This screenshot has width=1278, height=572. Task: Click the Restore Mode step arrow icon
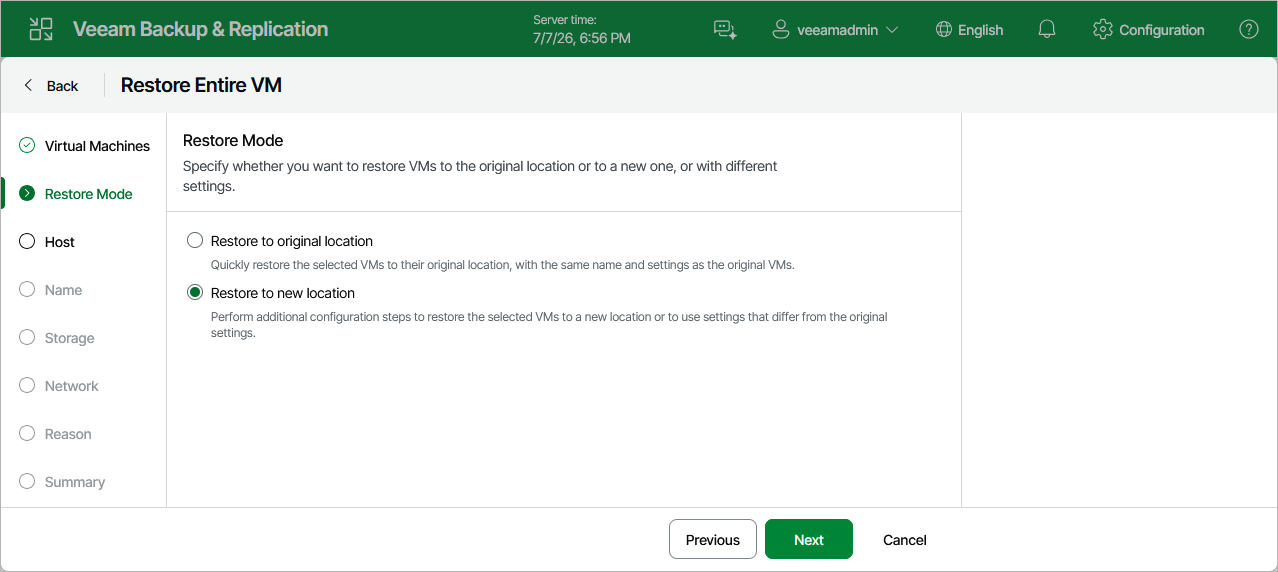[x=27, y=193]
